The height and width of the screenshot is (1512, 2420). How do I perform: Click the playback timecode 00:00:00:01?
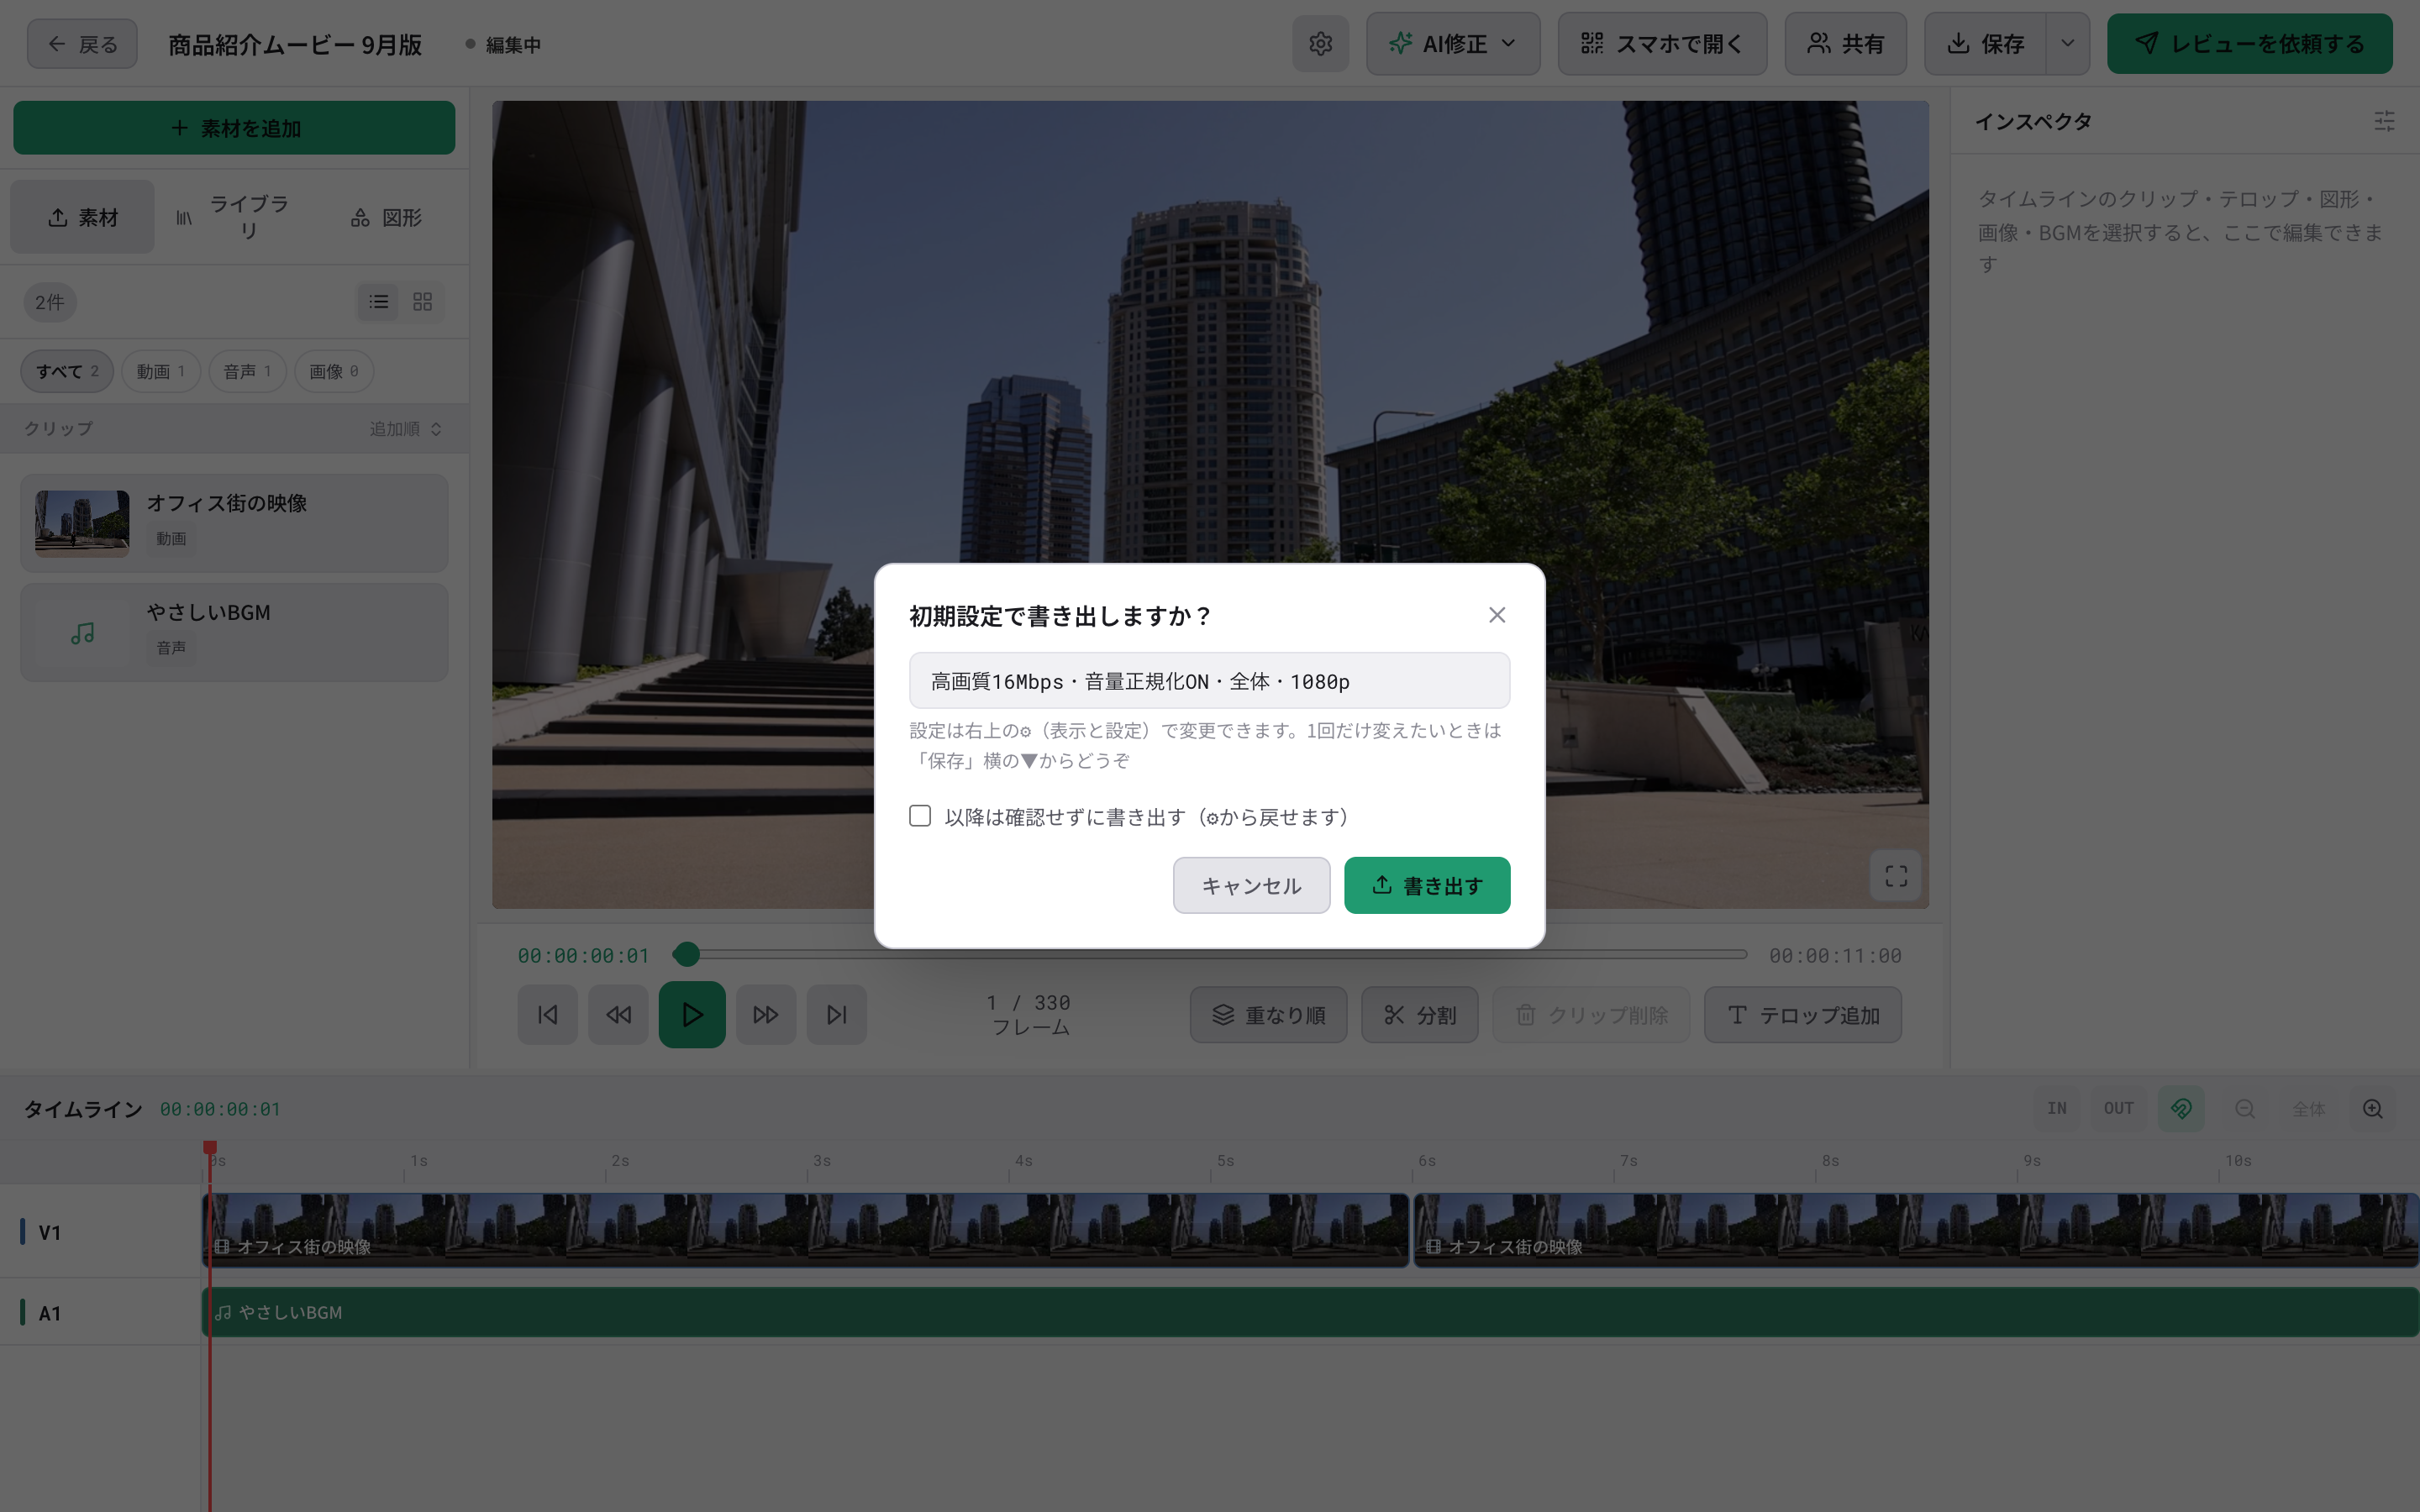click(583, 955)
